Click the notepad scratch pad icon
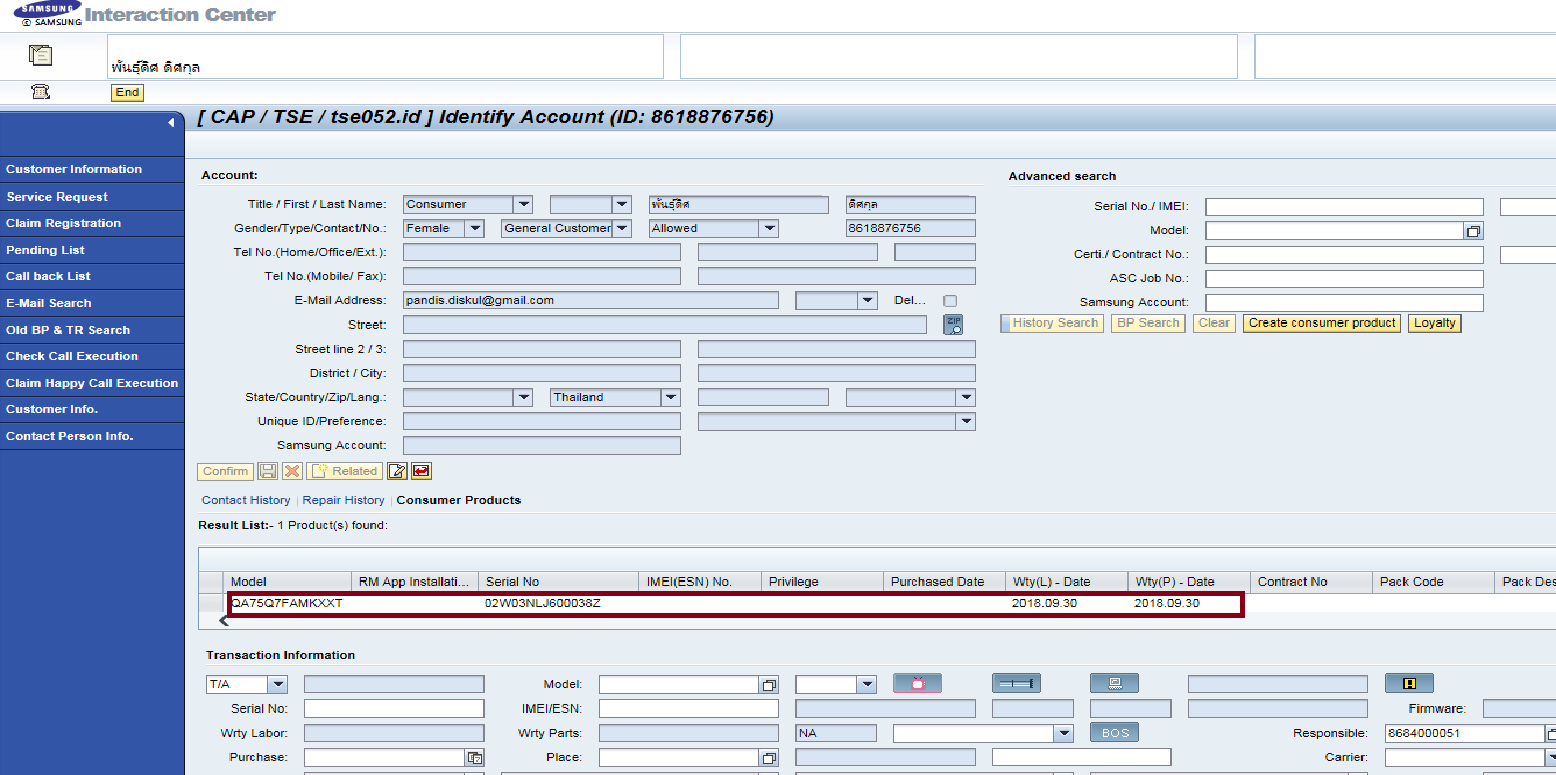1556x775 pixels. coord(41,56)
